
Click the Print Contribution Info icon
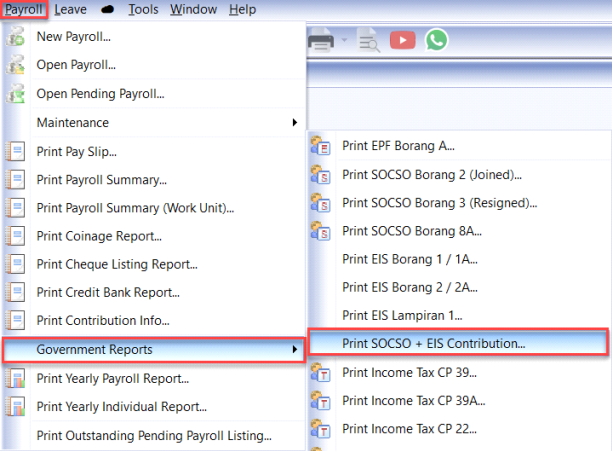click(x=15, y=320)
